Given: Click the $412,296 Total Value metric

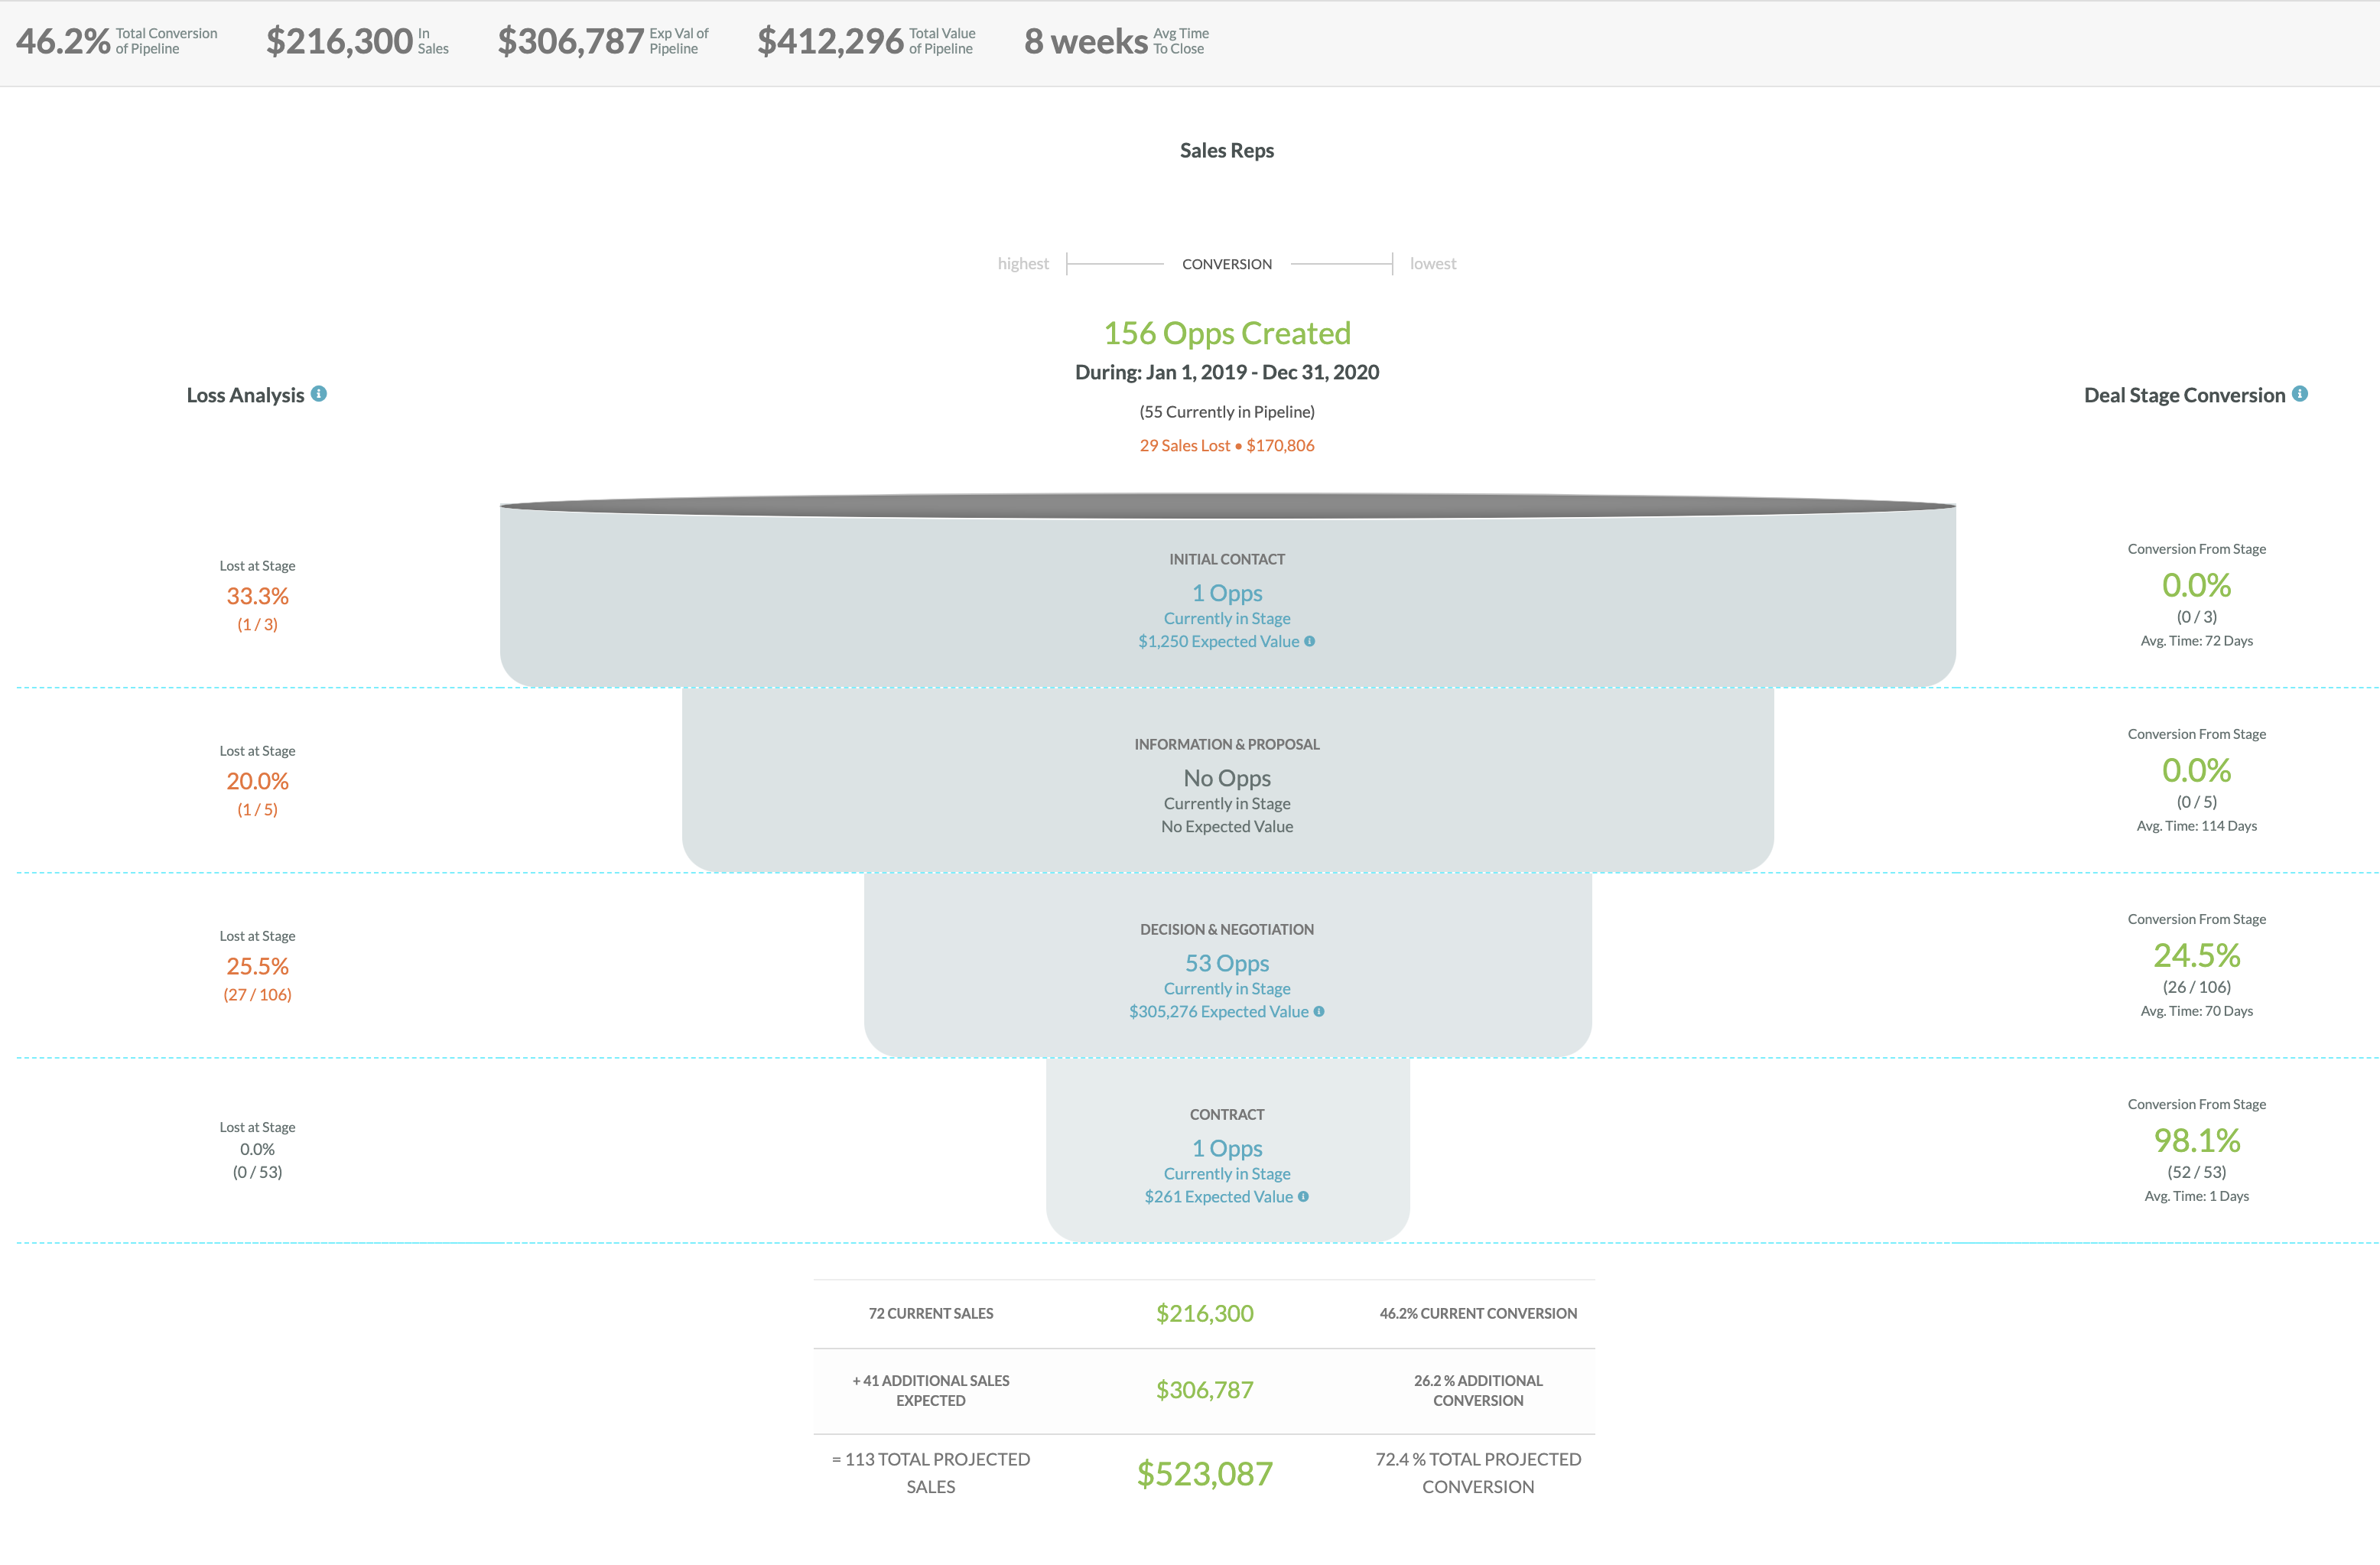Looking at the screenshot, I should pos(866,41).
